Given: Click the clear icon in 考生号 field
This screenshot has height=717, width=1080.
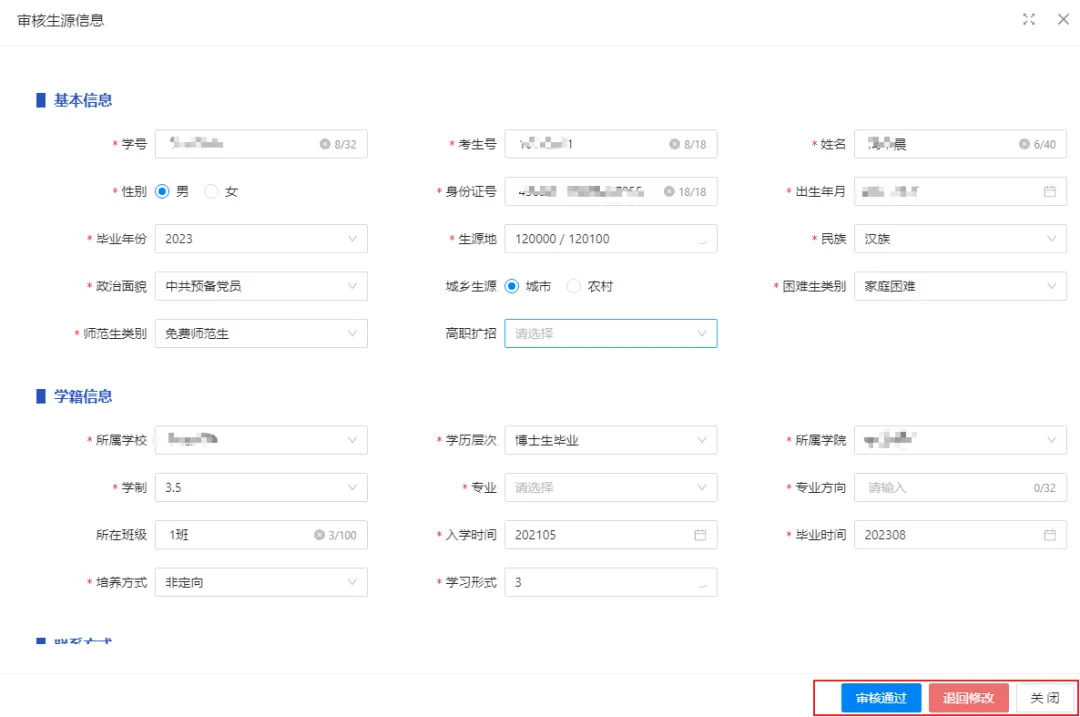Looking at the screenshot, I should tap(675, 144).
